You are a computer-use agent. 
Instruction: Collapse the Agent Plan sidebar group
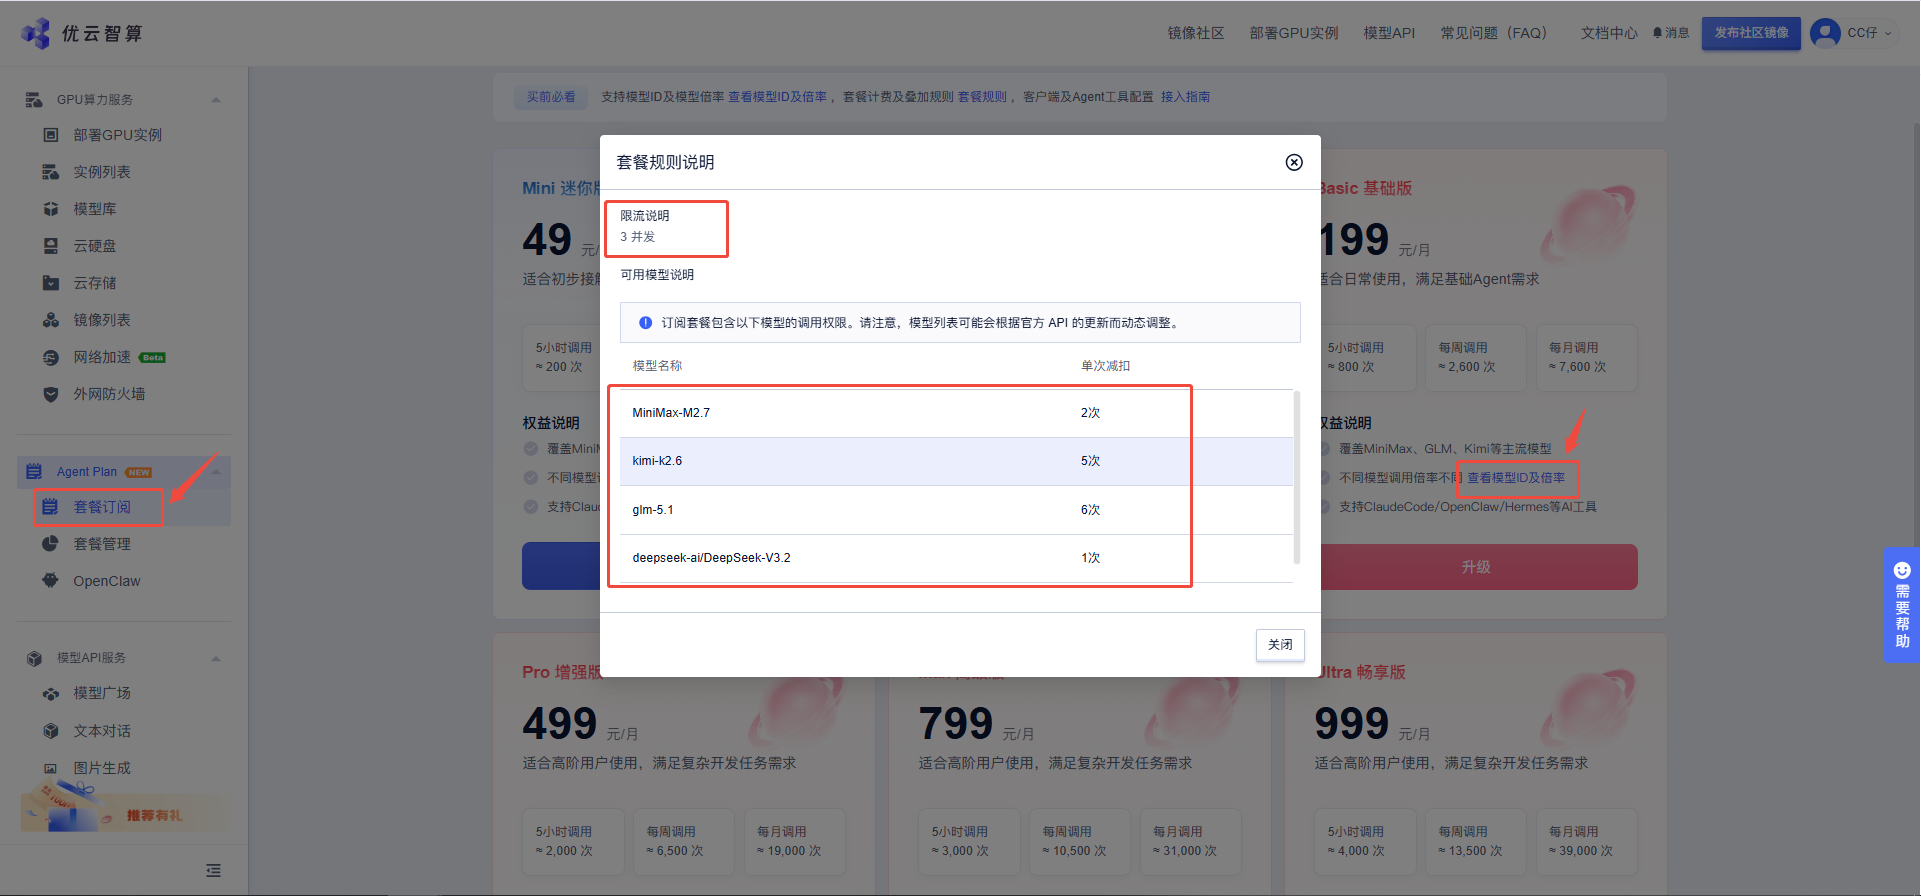pyautogui.click(x=216, y=472)
